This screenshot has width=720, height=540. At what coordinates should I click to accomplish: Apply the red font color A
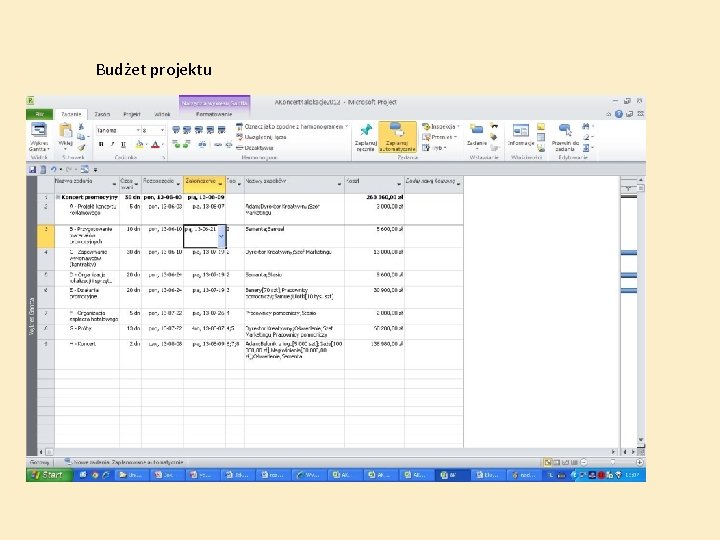155,144
